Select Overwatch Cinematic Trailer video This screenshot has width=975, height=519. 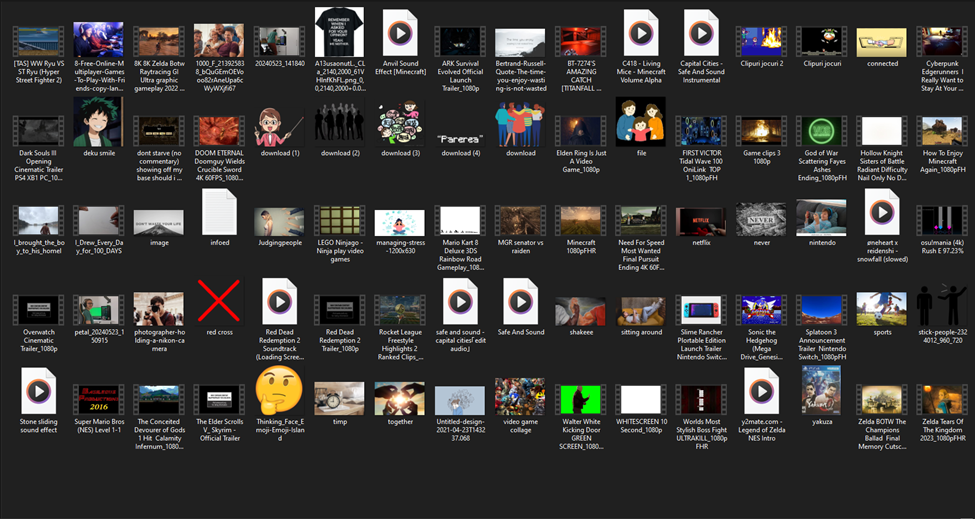pyautogui.click(x=39, y=310)
